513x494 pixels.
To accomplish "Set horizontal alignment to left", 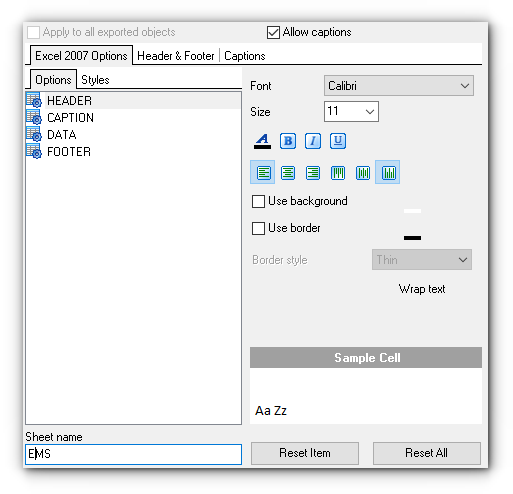I will (263, 172).
